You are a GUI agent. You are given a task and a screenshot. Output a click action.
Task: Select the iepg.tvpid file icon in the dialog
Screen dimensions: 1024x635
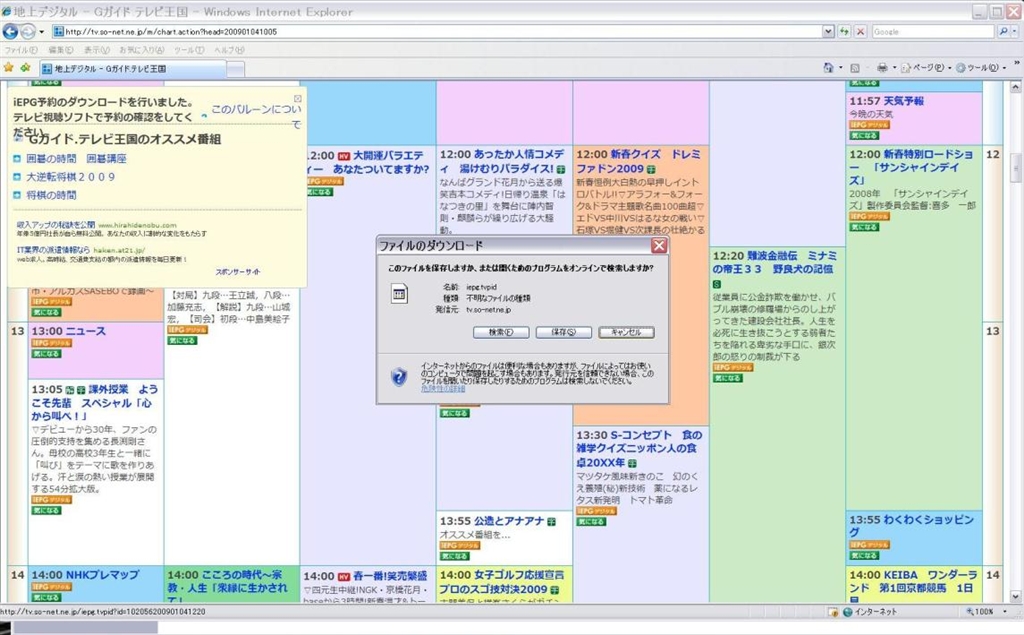coord(399,294)
